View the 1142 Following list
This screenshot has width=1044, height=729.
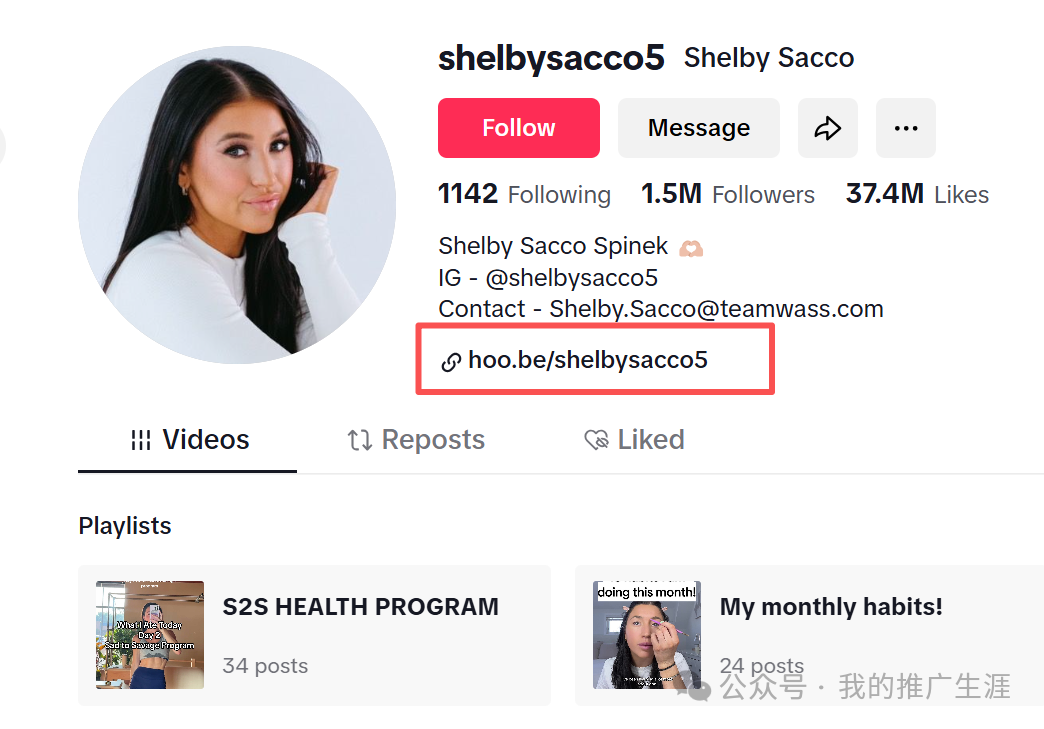click(524, 194)
